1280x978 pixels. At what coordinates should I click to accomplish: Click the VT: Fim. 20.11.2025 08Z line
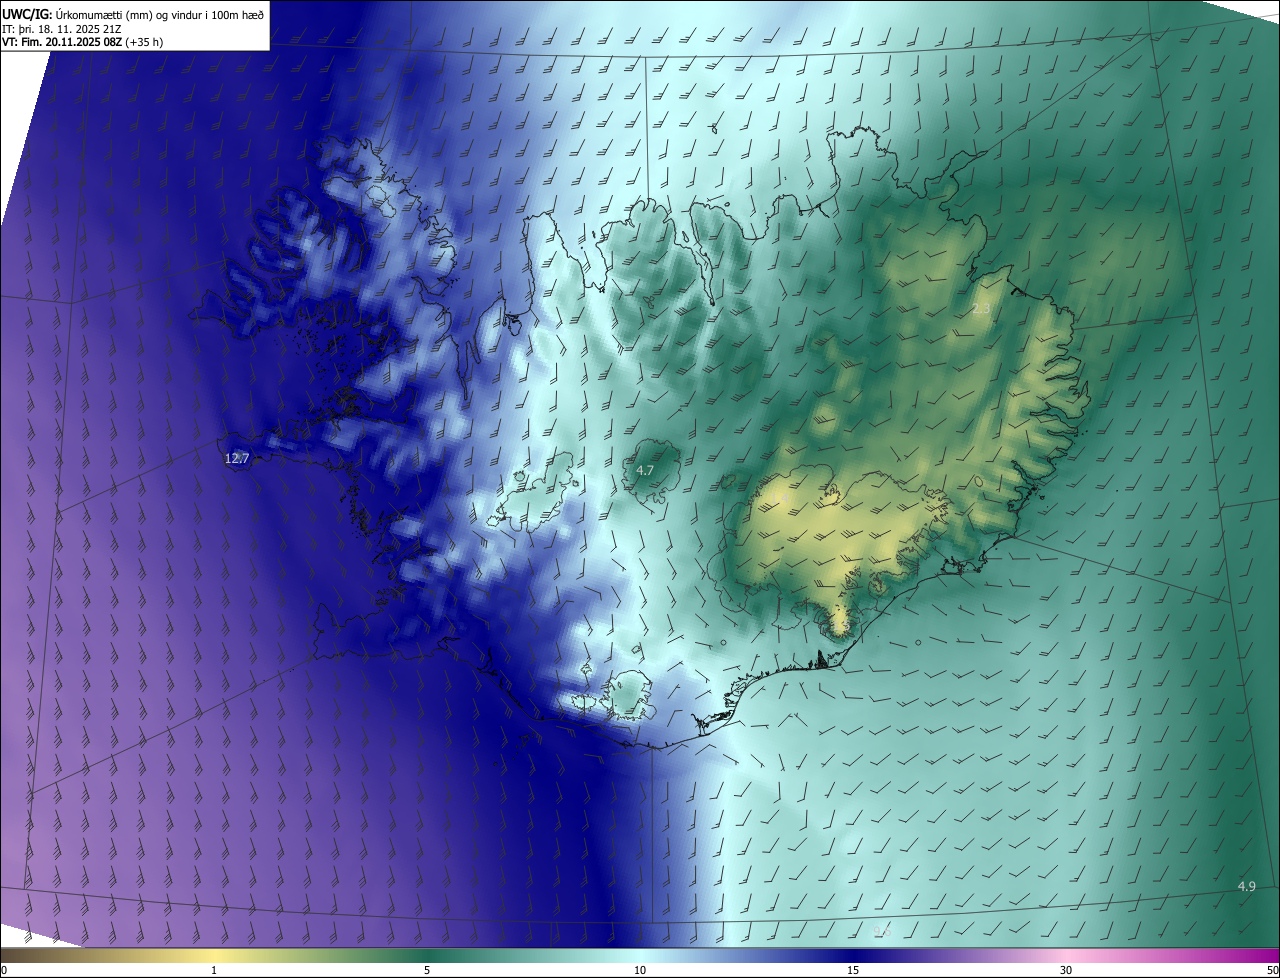click(x=82, y=42)
